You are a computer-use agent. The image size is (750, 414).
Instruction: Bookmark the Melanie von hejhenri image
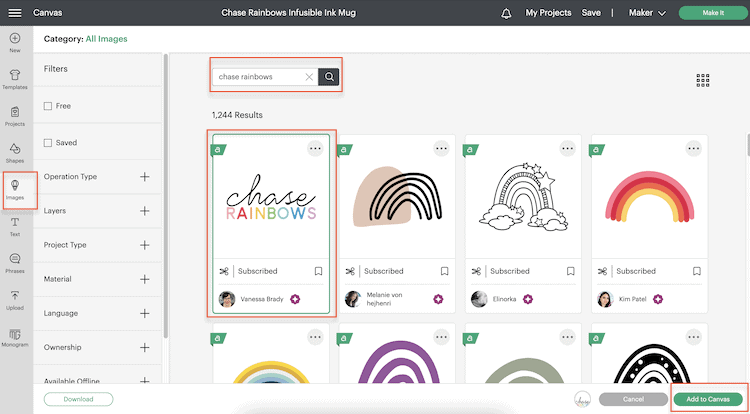(x=444, y=271)
